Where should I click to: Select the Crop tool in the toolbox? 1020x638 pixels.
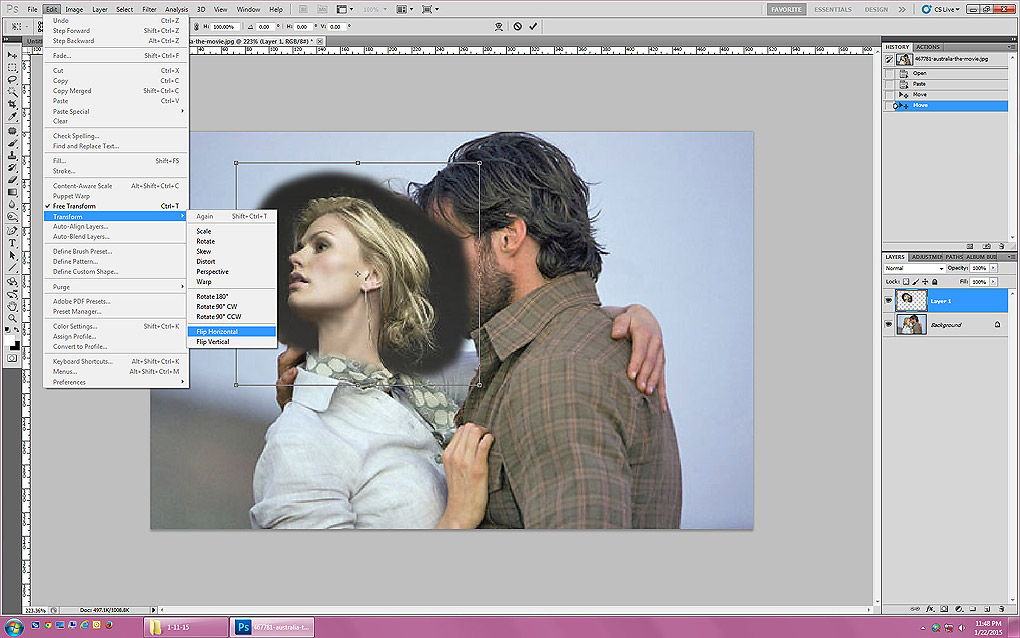tap(12, 104)
